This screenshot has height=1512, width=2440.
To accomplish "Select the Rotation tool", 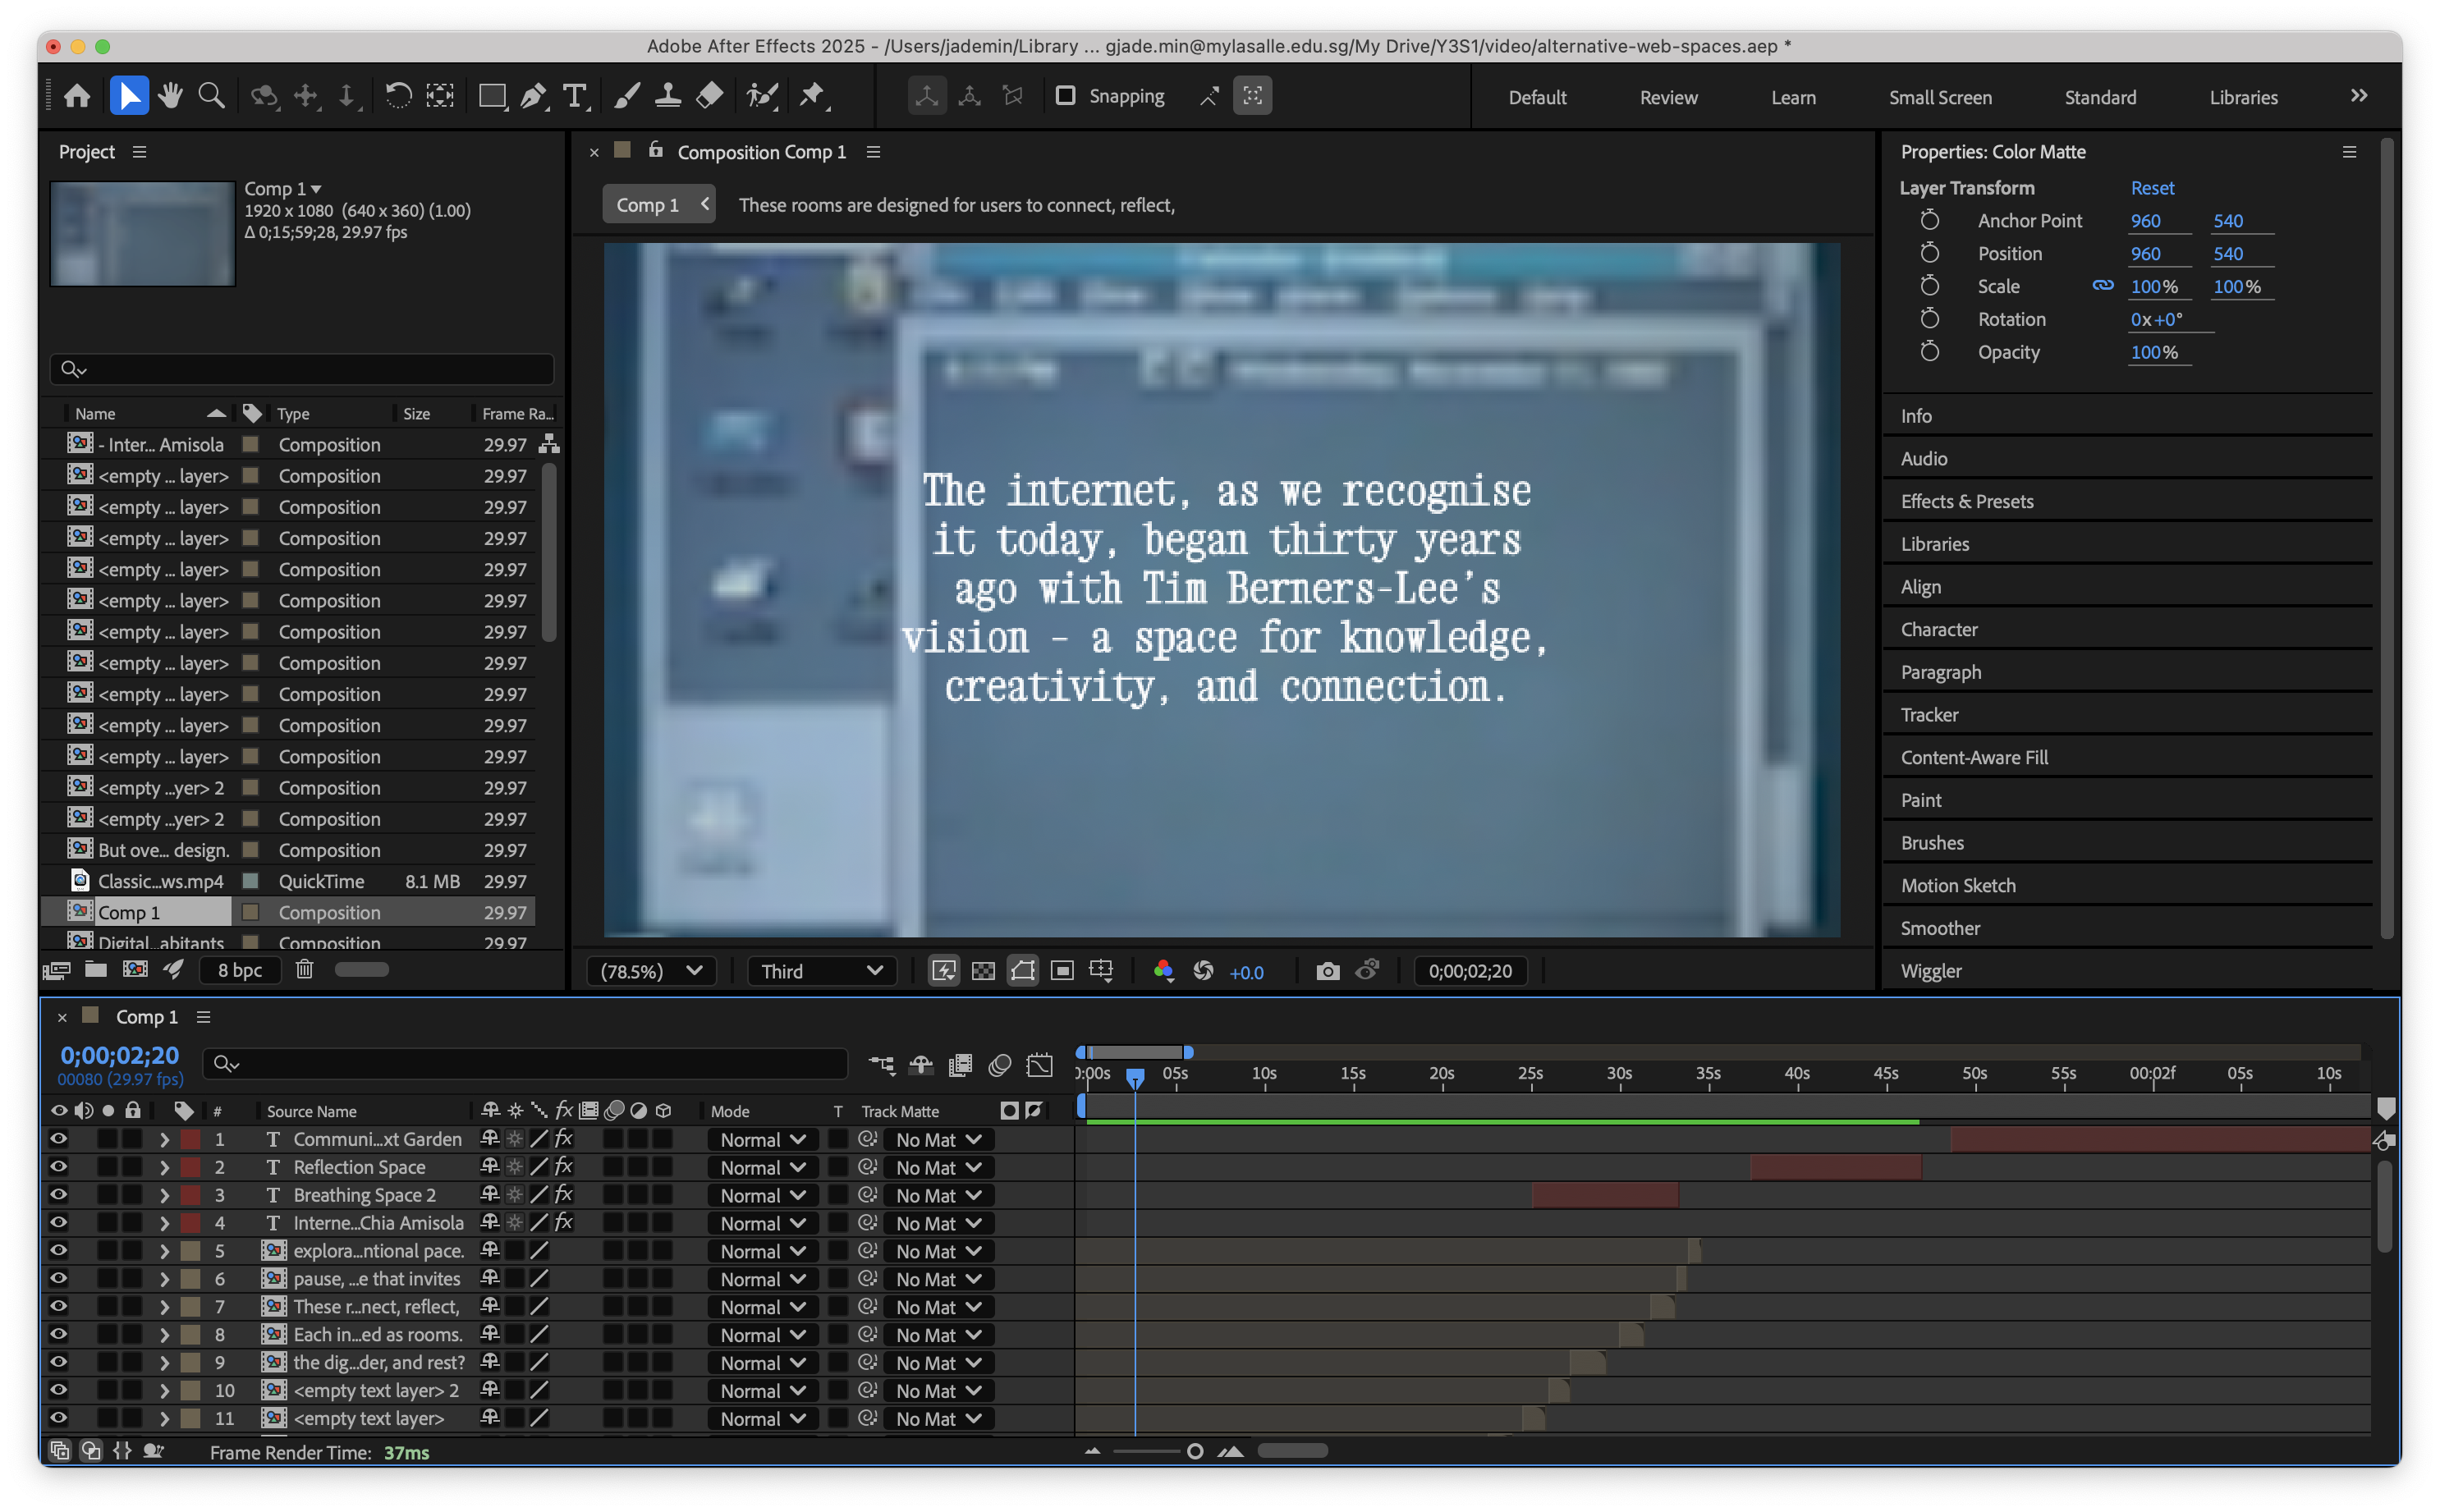I will (398, 96).
